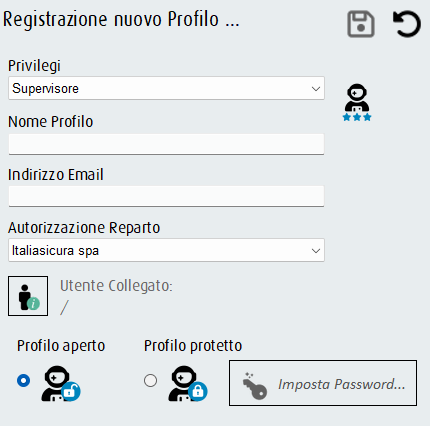The height and width of the screenshot is (426, 430).
Task: Select the Profilo aperto radio button
Action: (x=23, y=380)
